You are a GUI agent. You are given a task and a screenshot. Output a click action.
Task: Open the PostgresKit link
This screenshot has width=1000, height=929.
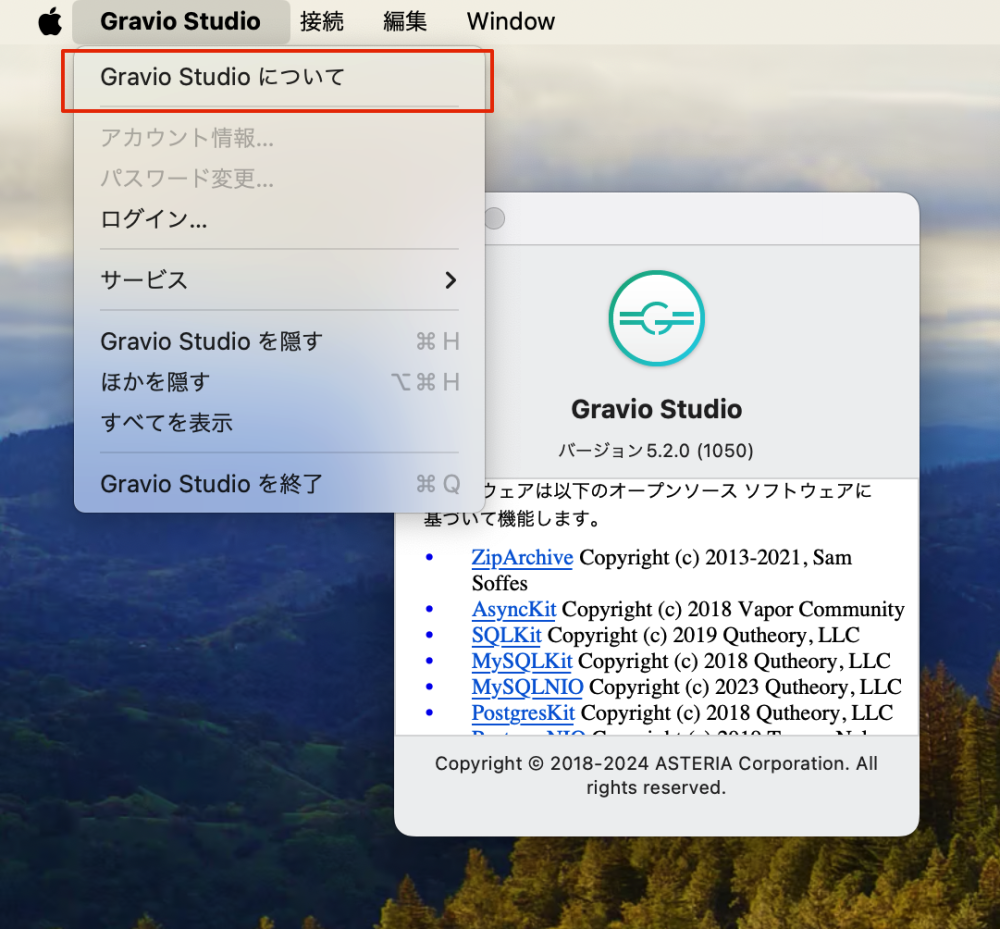pyautogui.click(x=523, y=713)
